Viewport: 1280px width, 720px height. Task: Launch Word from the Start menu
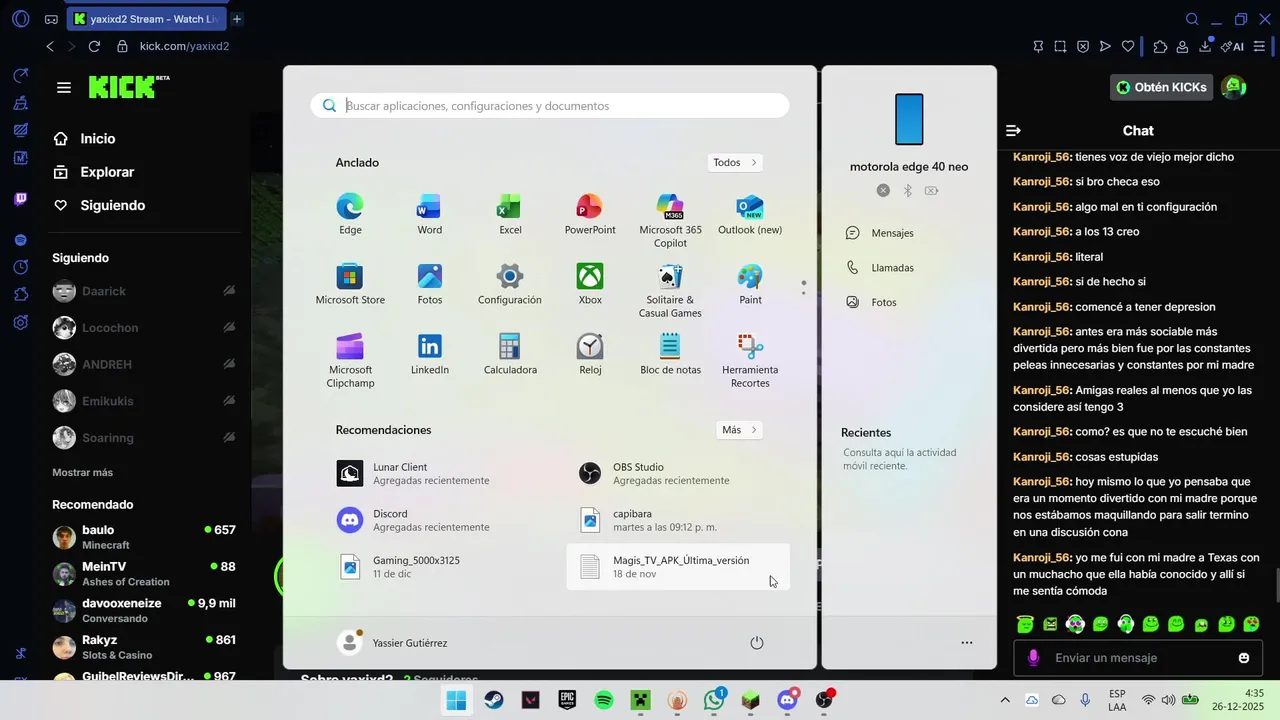pos(430,215)
